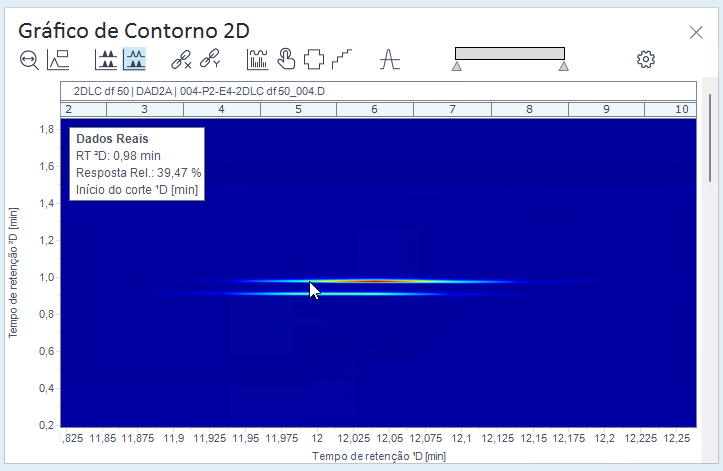Click 'Resposta Rel.: 39,47 %' tooltip line
This screenshot has width=723, height=471.
pyautogui.click(x=138, y=173)
